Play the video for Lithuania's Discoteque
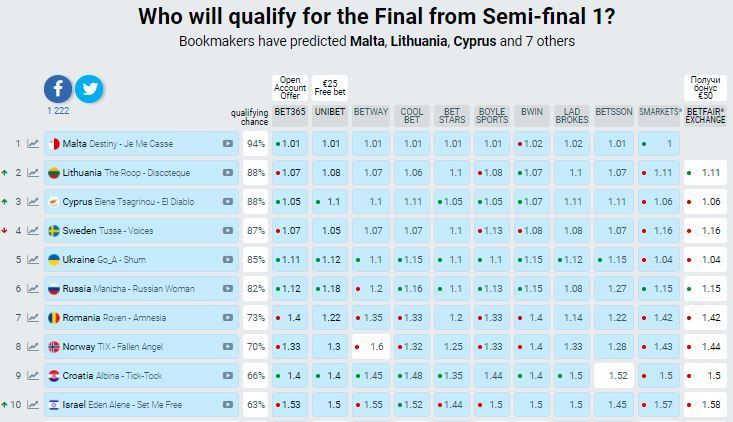 pyautogui.click(x=228, y=173)
